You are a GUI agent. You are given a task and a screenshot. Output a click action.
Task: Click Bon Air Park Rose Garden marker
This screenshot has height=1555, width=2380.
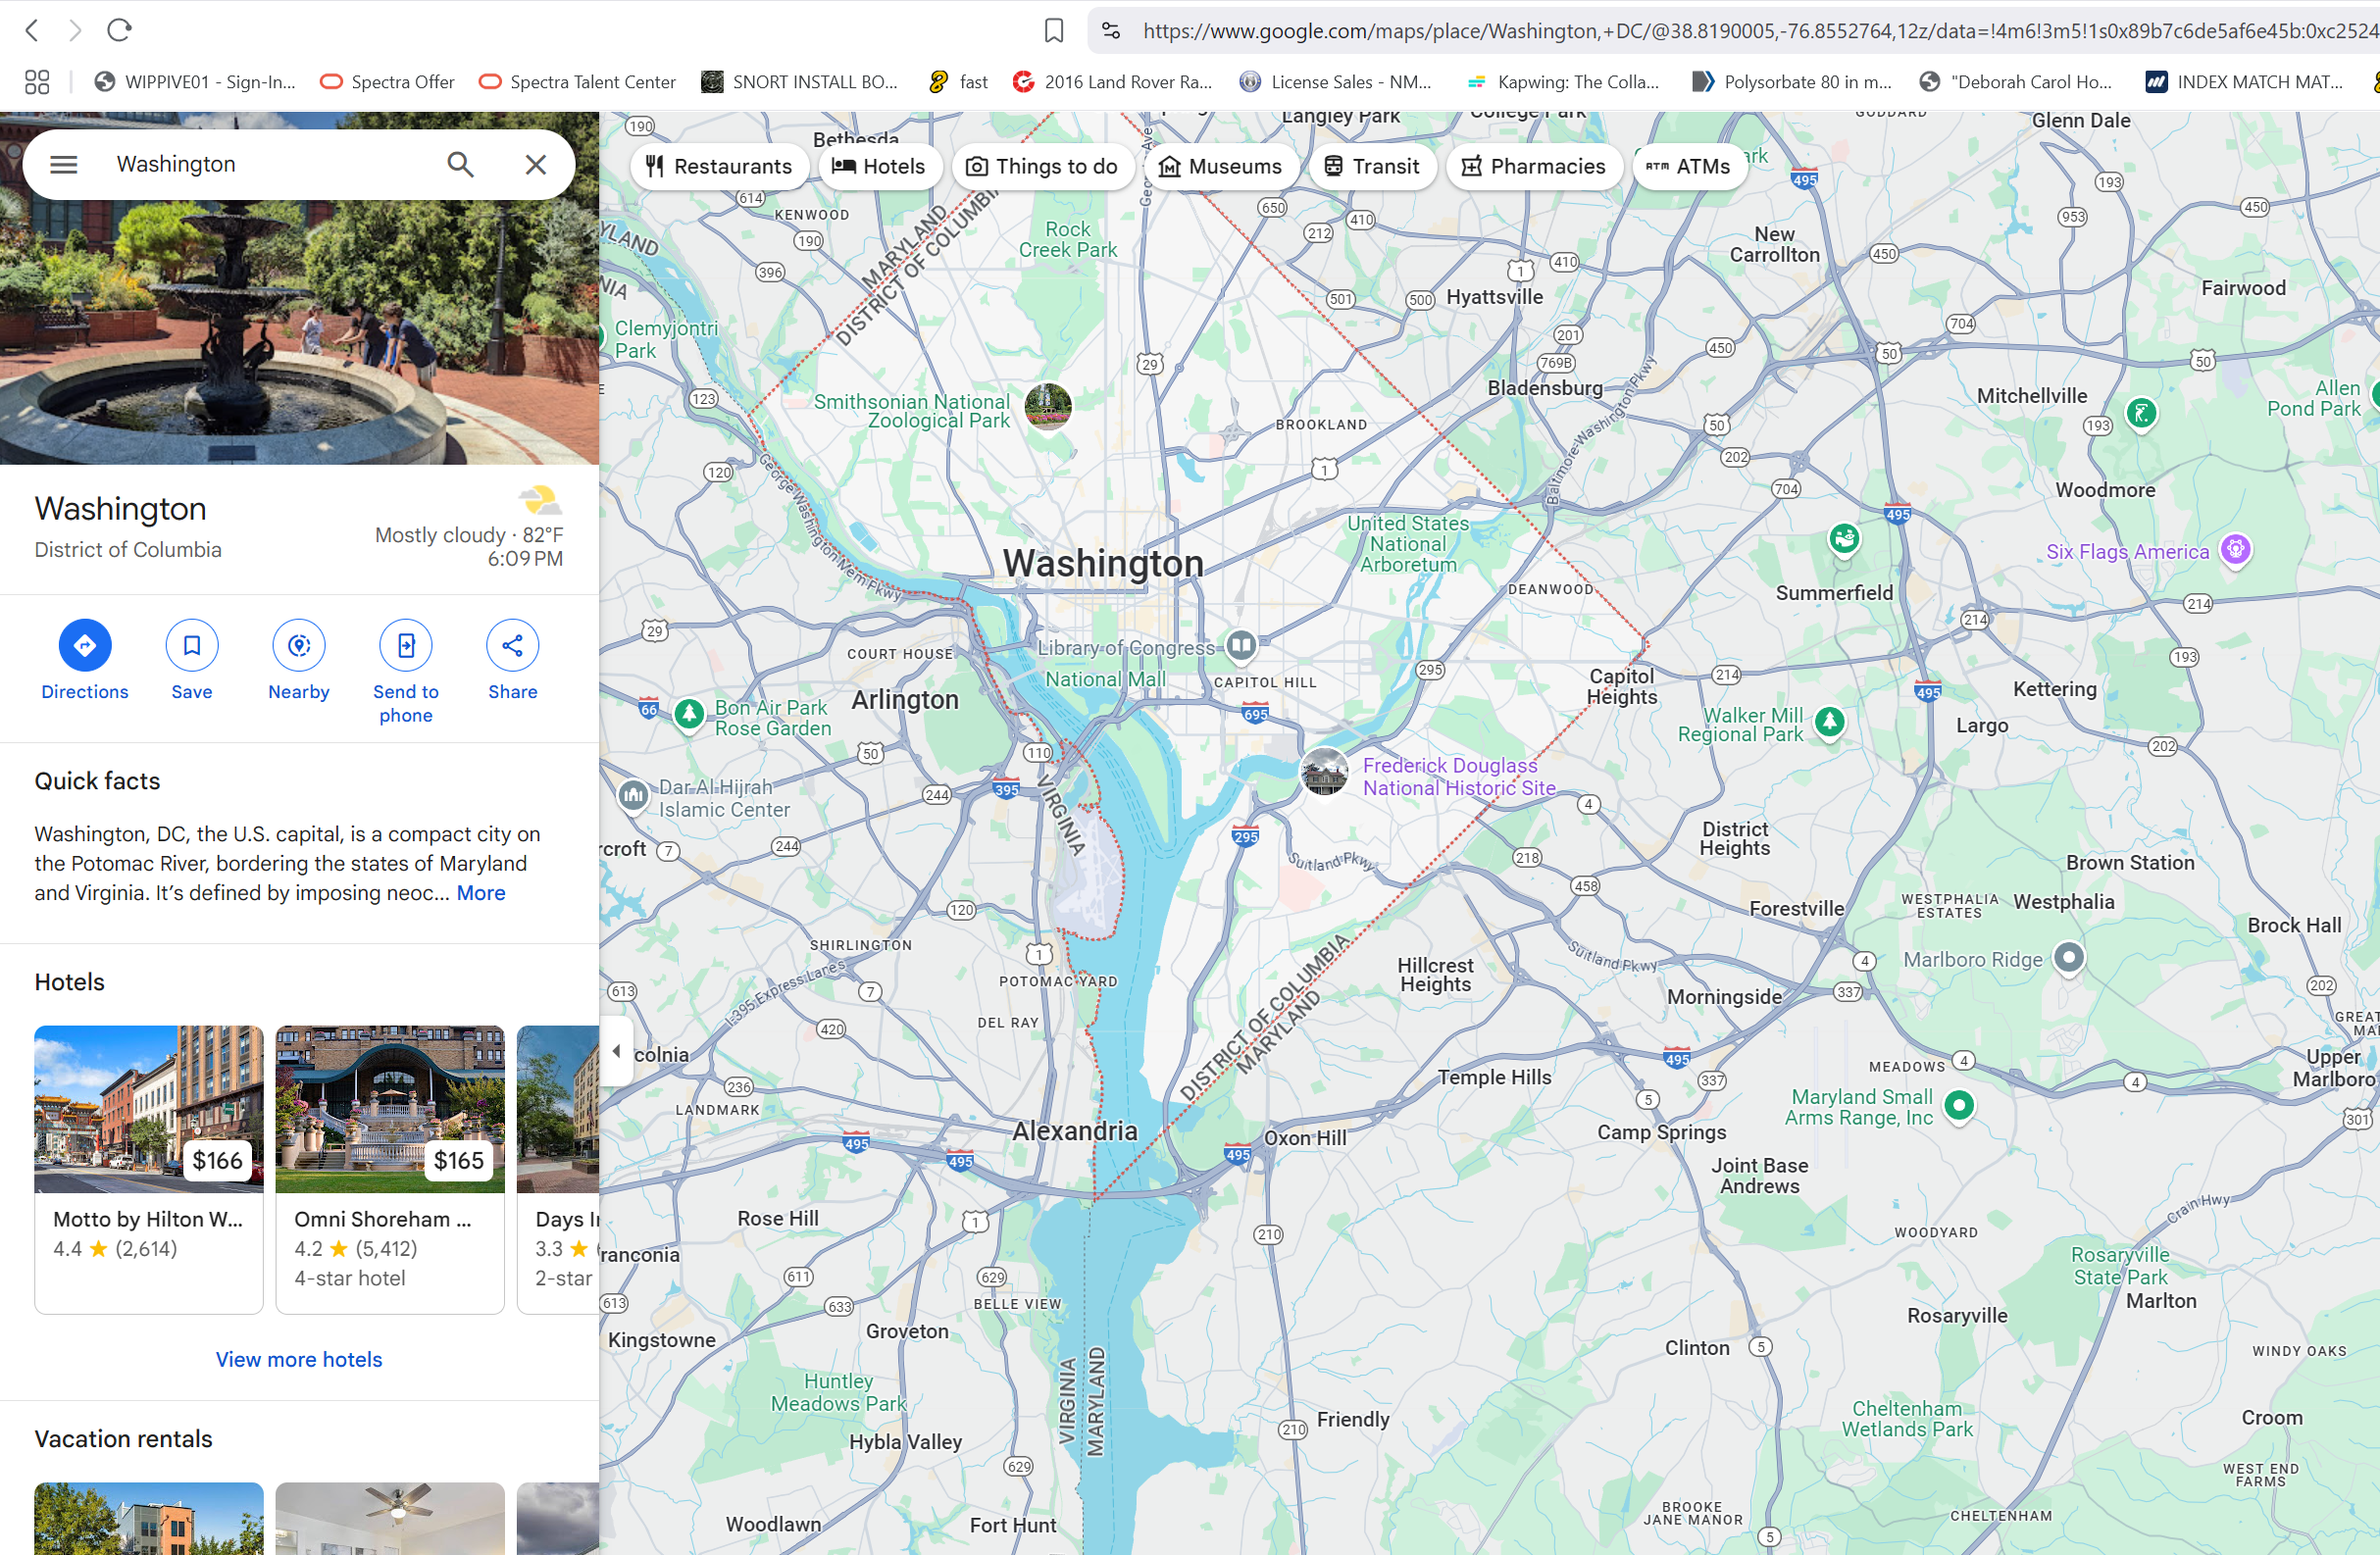[x=688, y=714]
